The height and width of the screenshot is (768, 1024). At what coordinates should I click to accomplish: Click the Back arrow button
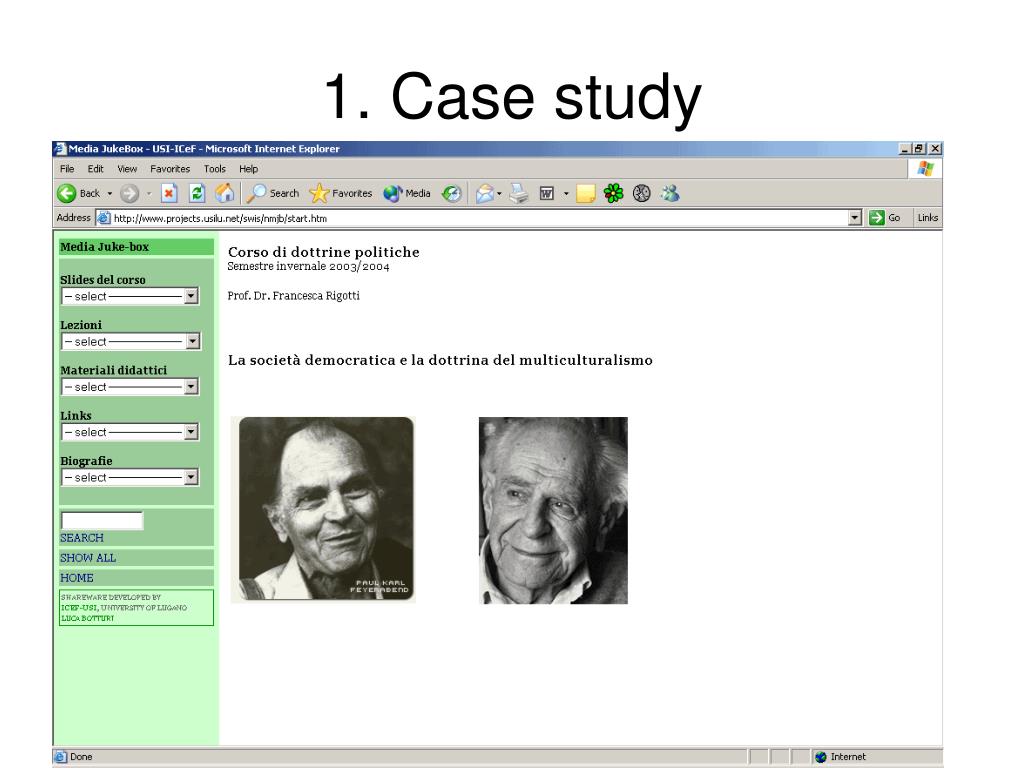67,193
